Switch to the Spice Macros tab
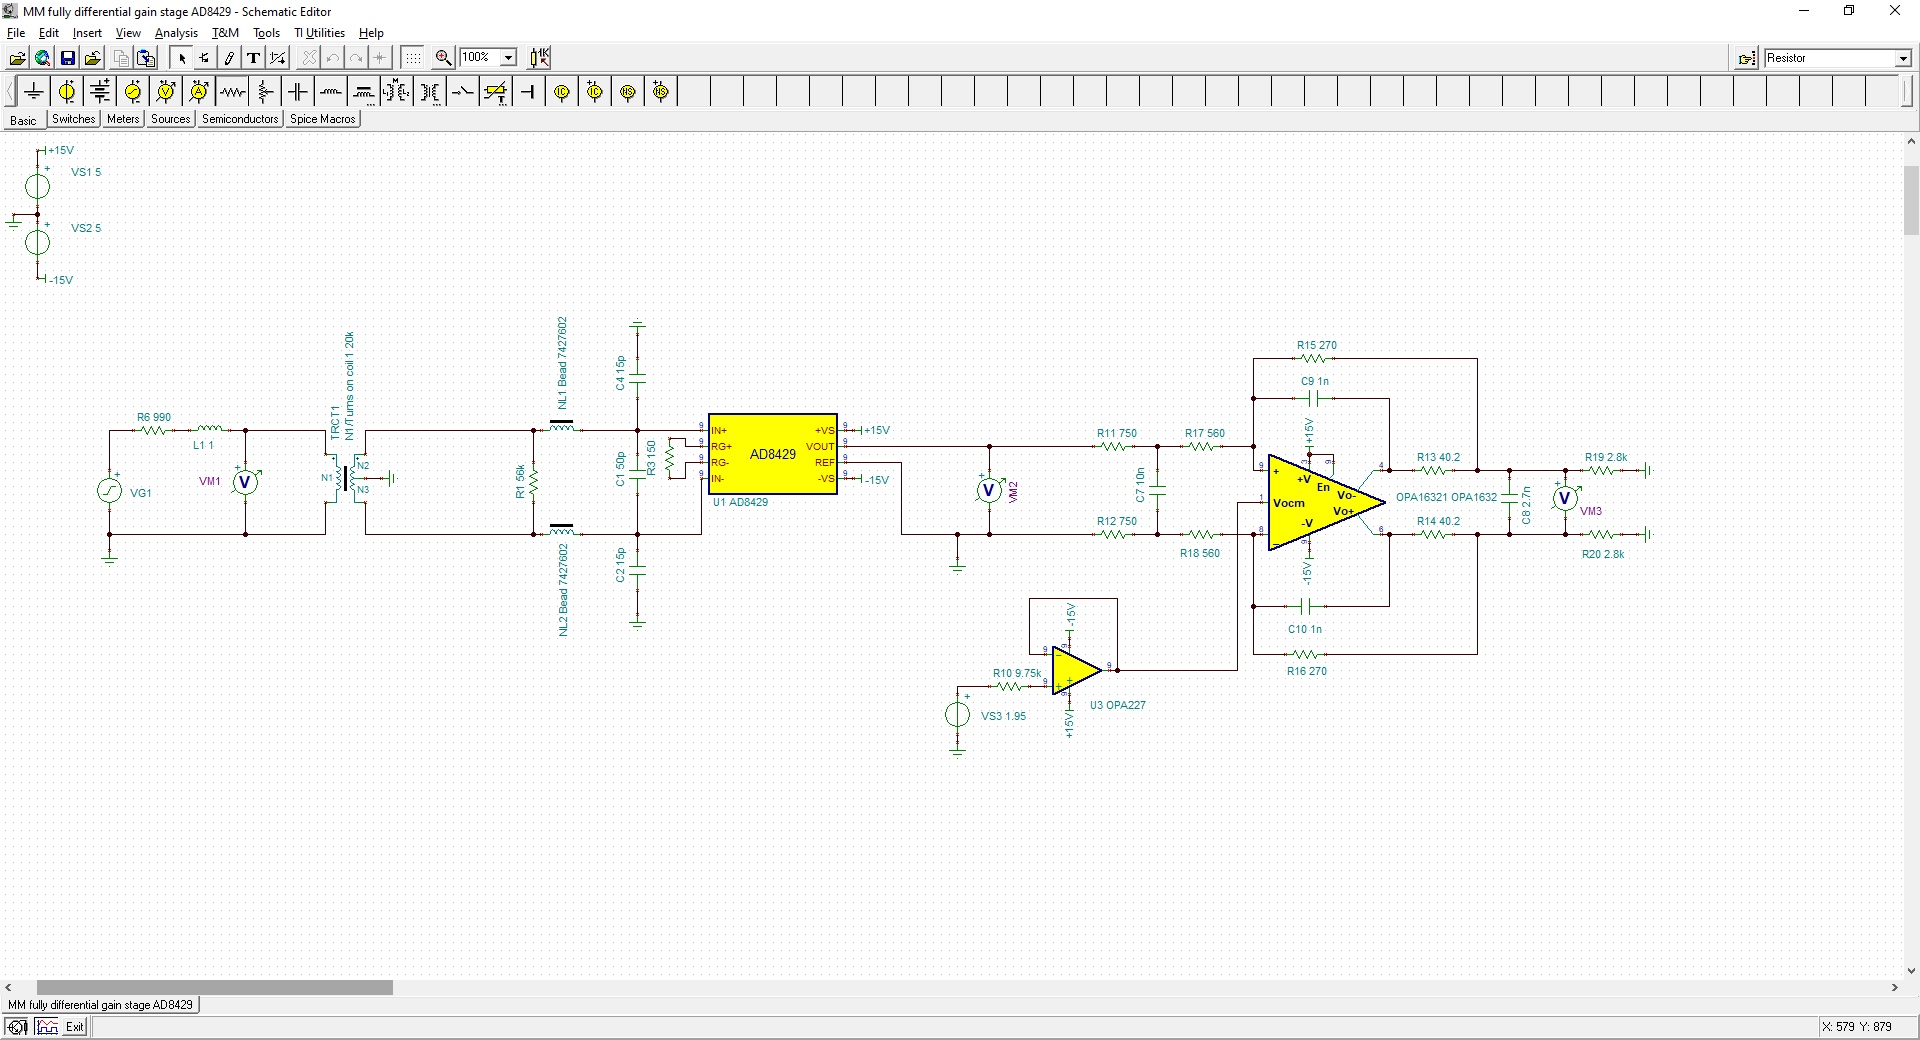The image size is (1920, 1040). pos(323,119)
